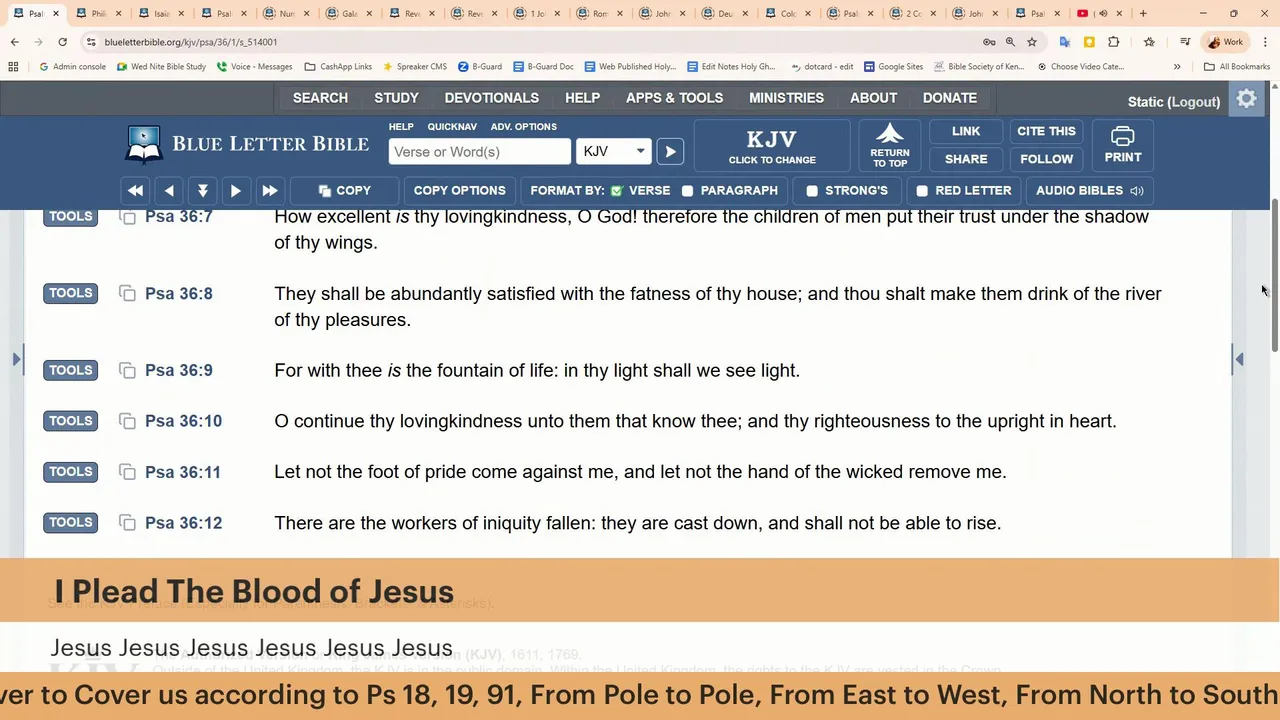Image resolution: width=1280 pixels, height=720 pixels.
Task: Open Adv. Options link
Action: (x=523, y=127)
